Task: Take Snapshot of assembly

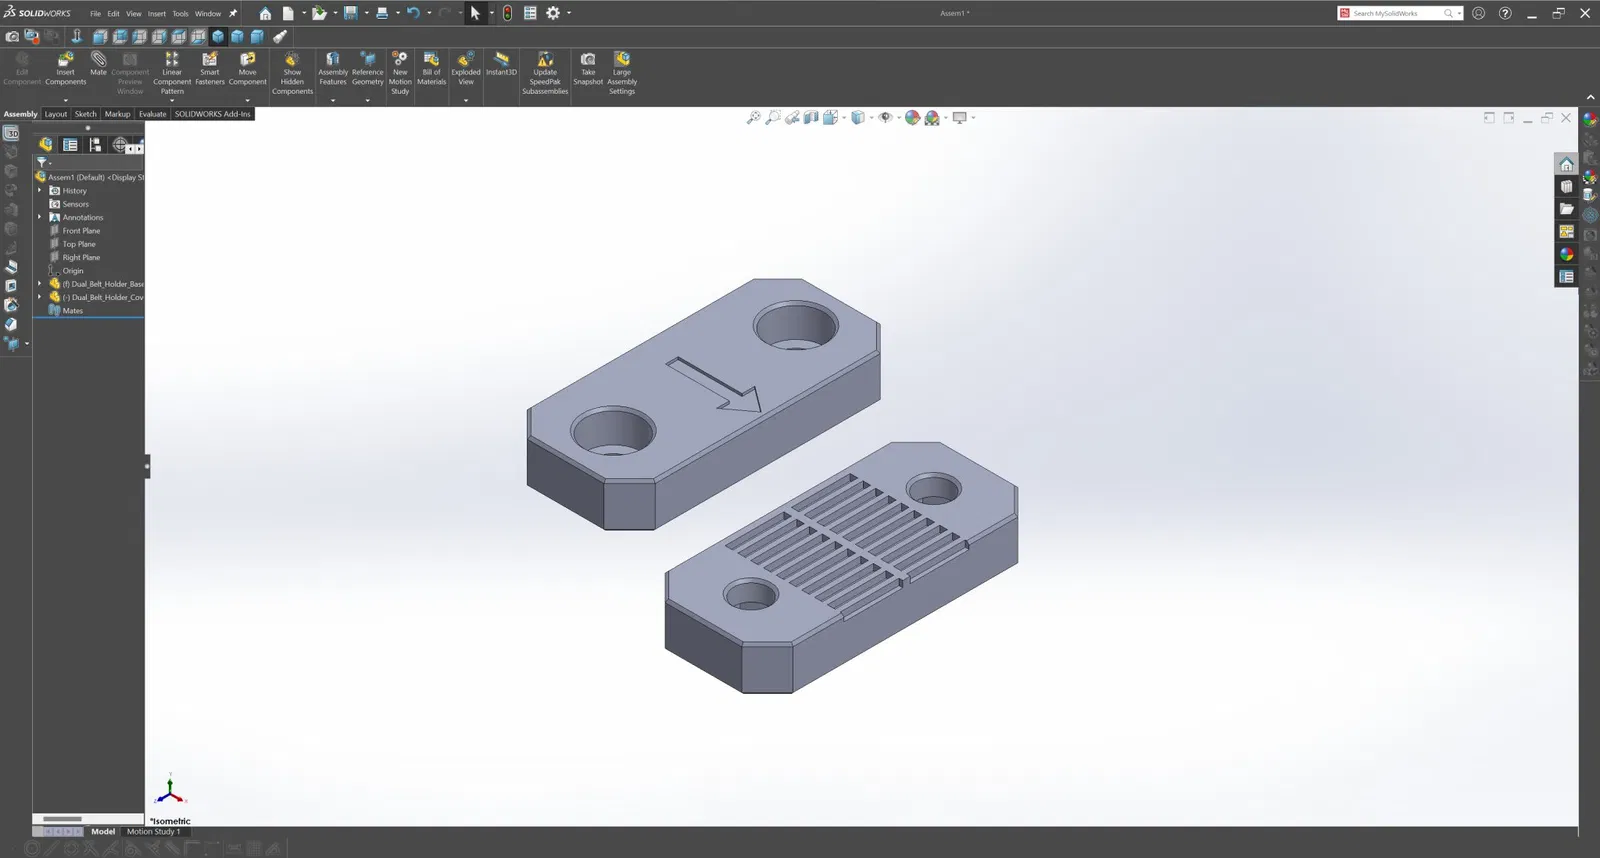Action: coord(588,68)
